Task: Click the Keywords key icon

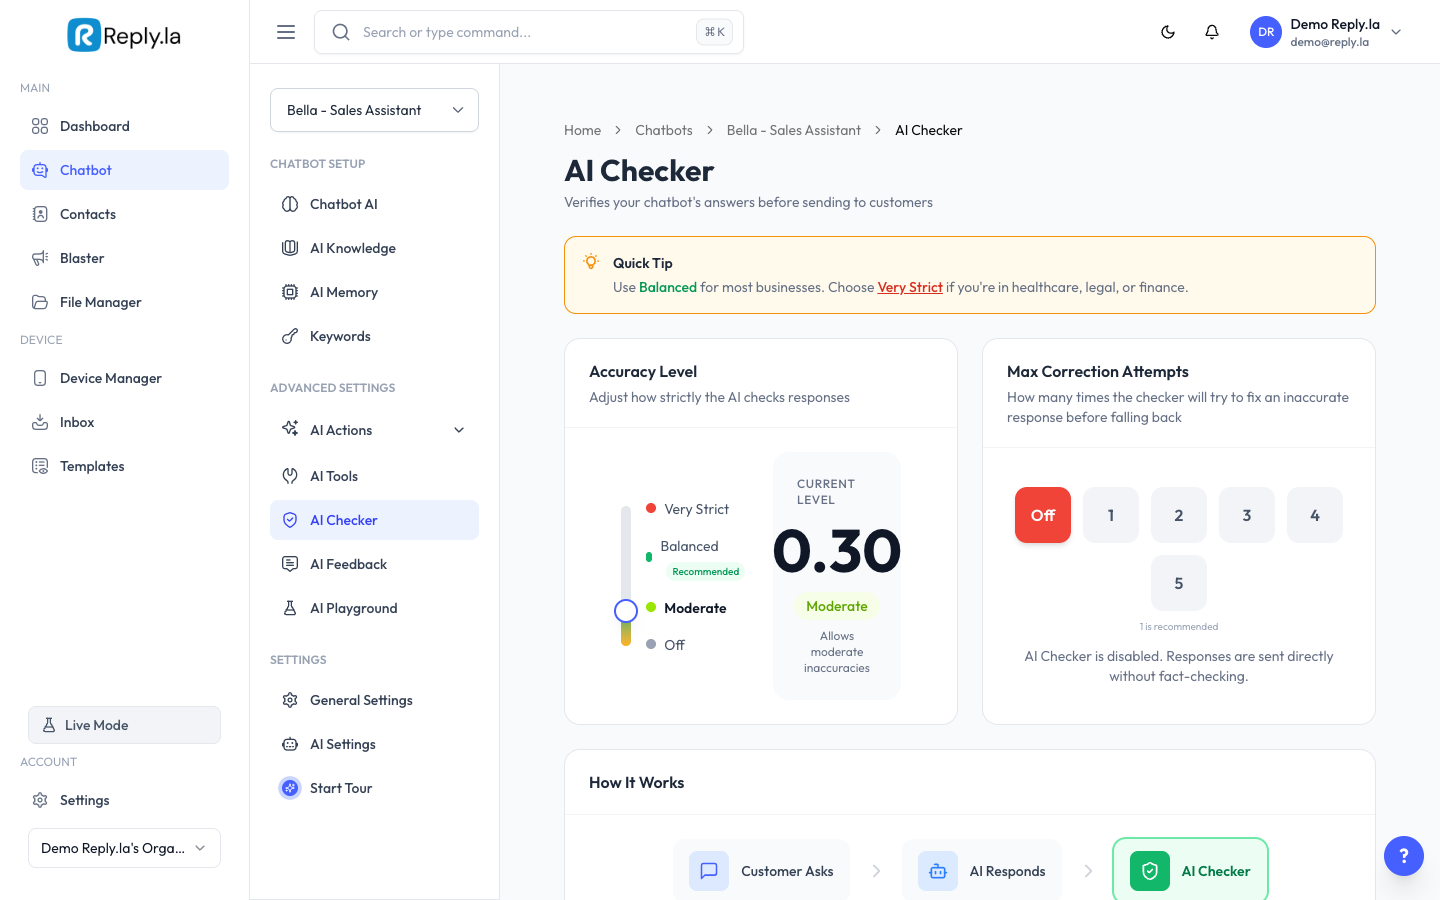Action: click(290, 336)
